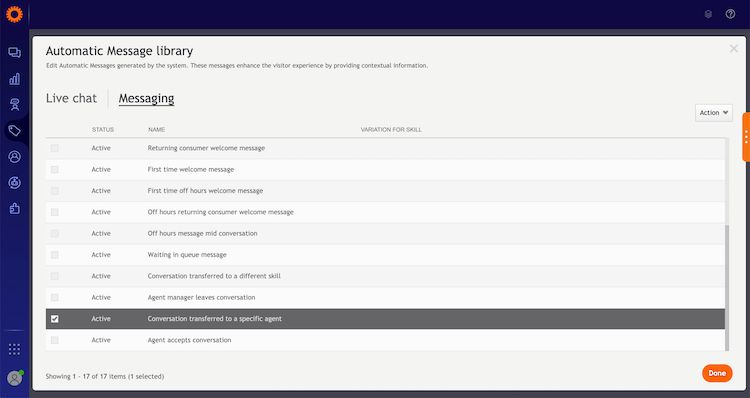Sort by the STATUS column header
The image size is (750, 398).
pos(103,130)
